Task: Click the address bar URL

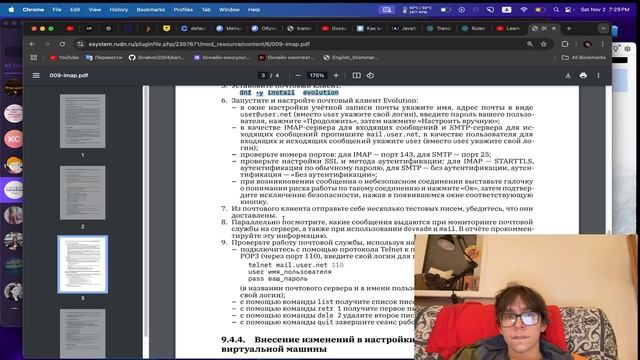Action: pos(199,44)
